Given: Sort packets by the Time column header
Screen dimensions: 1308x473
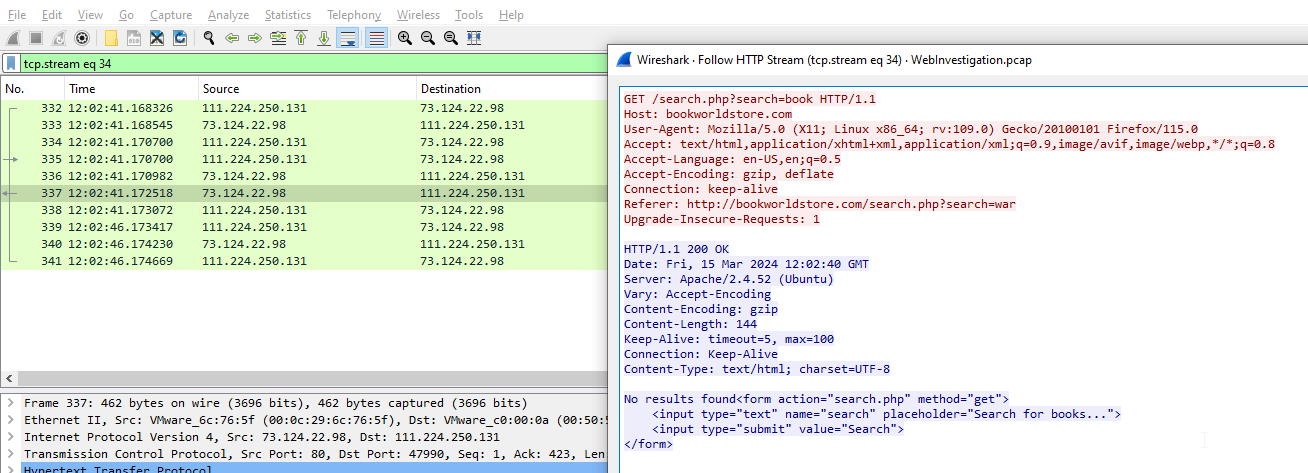Looking at the screenshot, I should (130, 89).
